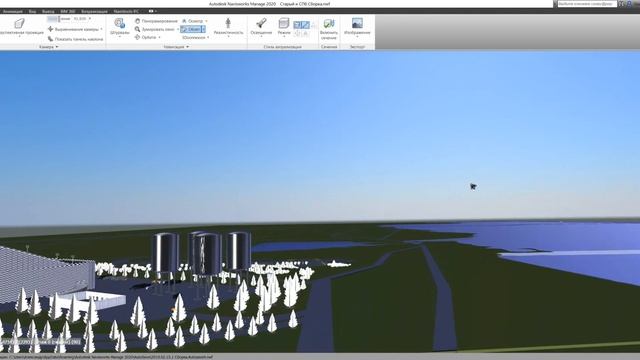Open the BIM 360 ribbon tab

pyautogui.click(x=68, y=11)
